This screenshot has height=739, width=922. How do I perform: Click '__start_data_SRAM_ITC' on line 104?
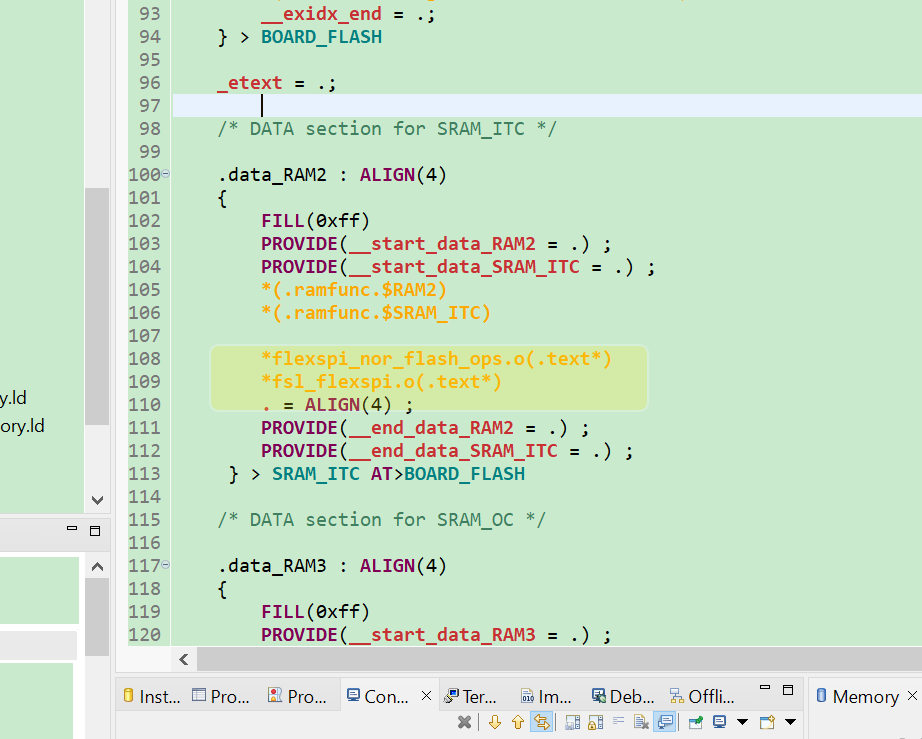point(465,266)
